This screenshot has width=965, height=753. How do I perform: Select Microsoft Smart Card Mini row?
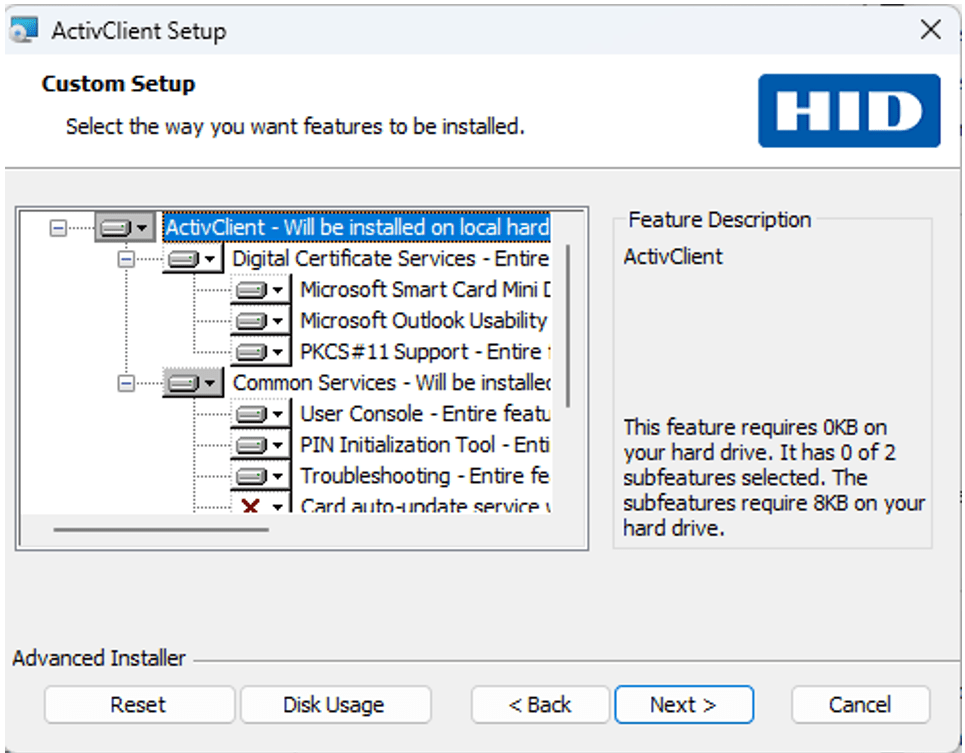(x=425, y=289)
